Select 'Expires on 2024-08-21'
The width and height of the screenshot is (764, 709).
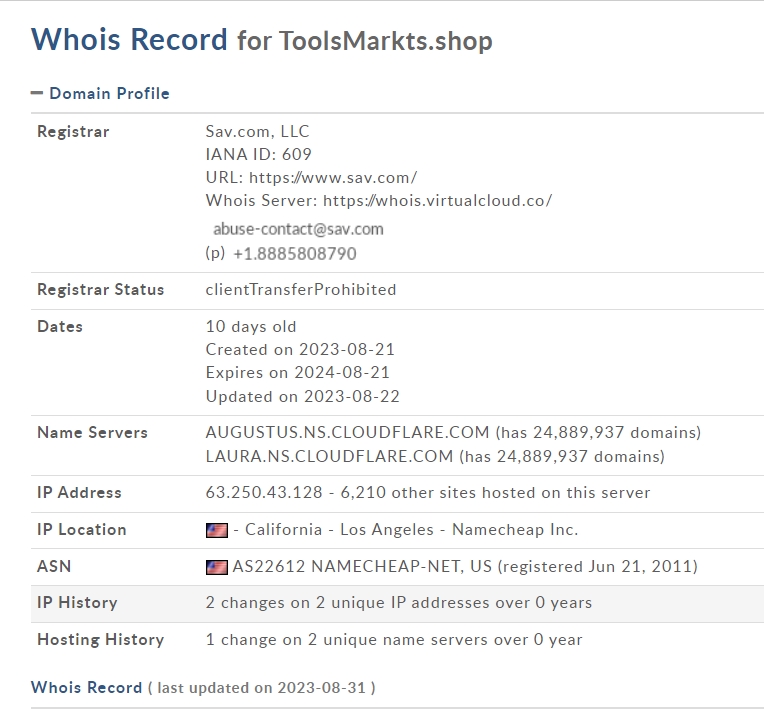[298, 372]
